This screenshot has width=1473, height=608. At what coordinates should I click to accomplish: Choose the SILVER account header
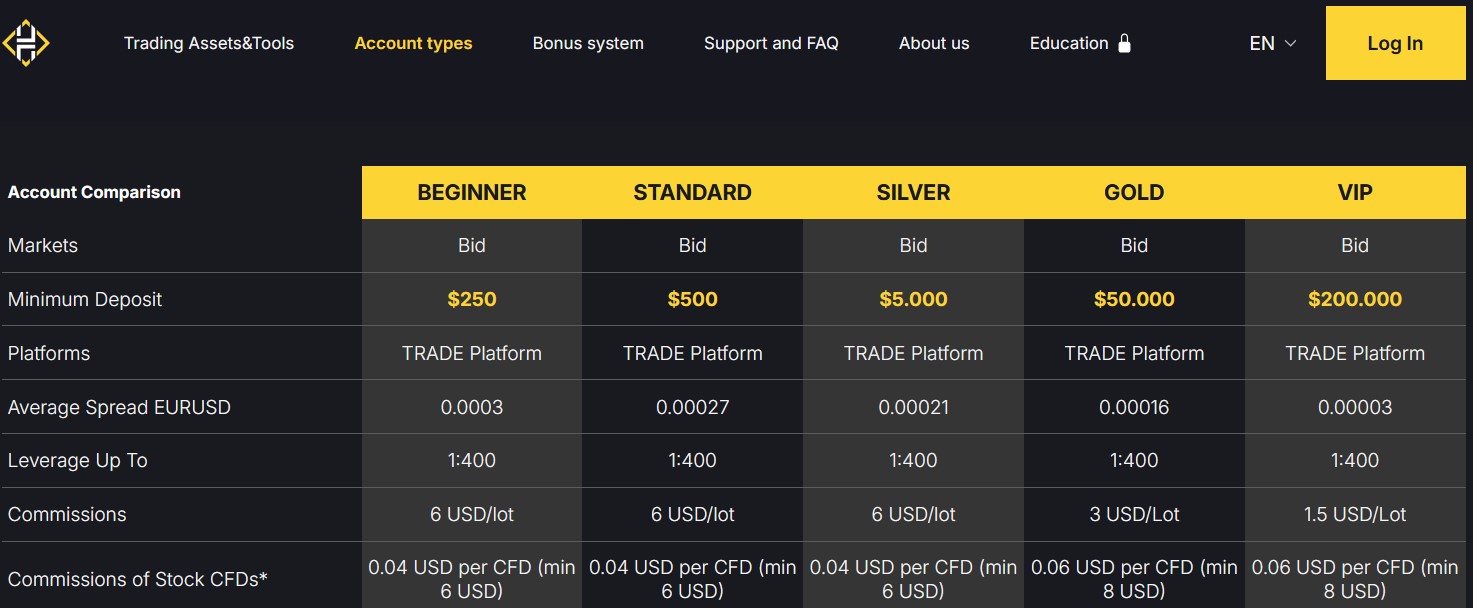coord(913,192)
